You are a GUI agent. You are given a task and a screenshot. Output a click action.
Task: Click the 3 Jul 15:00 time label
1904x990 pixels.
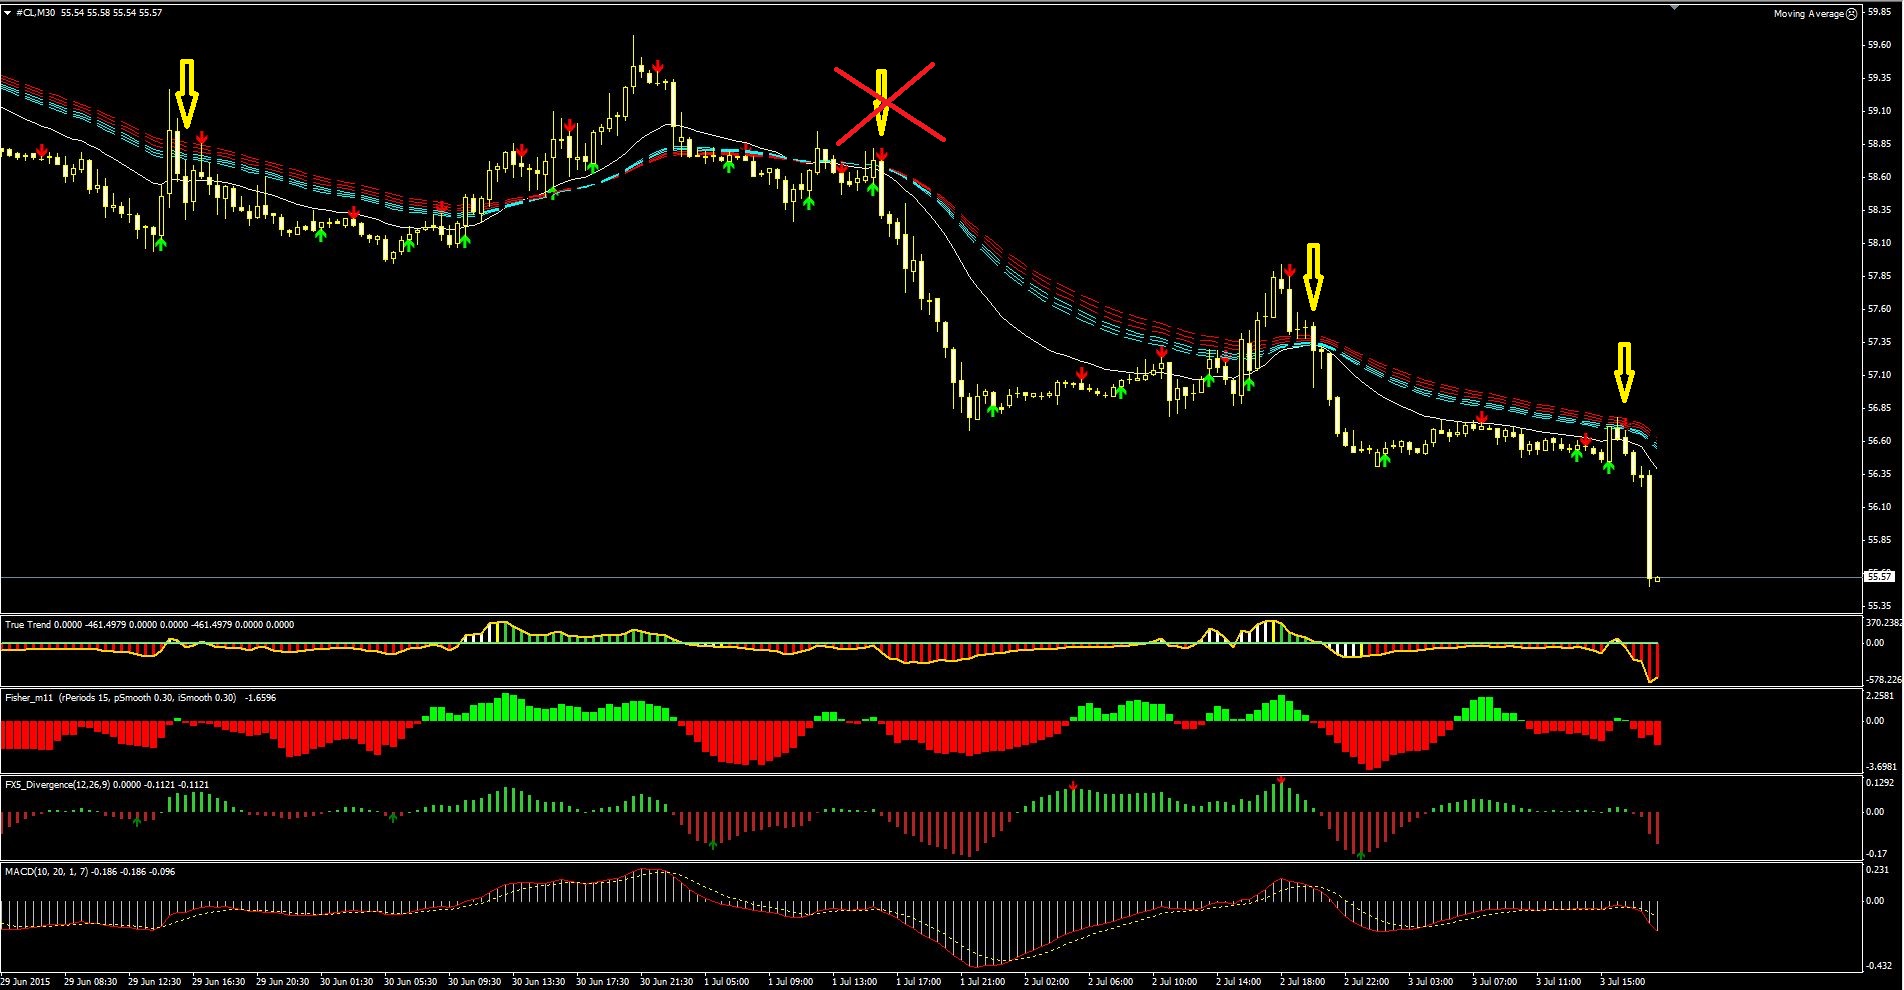click(1623, 982)
